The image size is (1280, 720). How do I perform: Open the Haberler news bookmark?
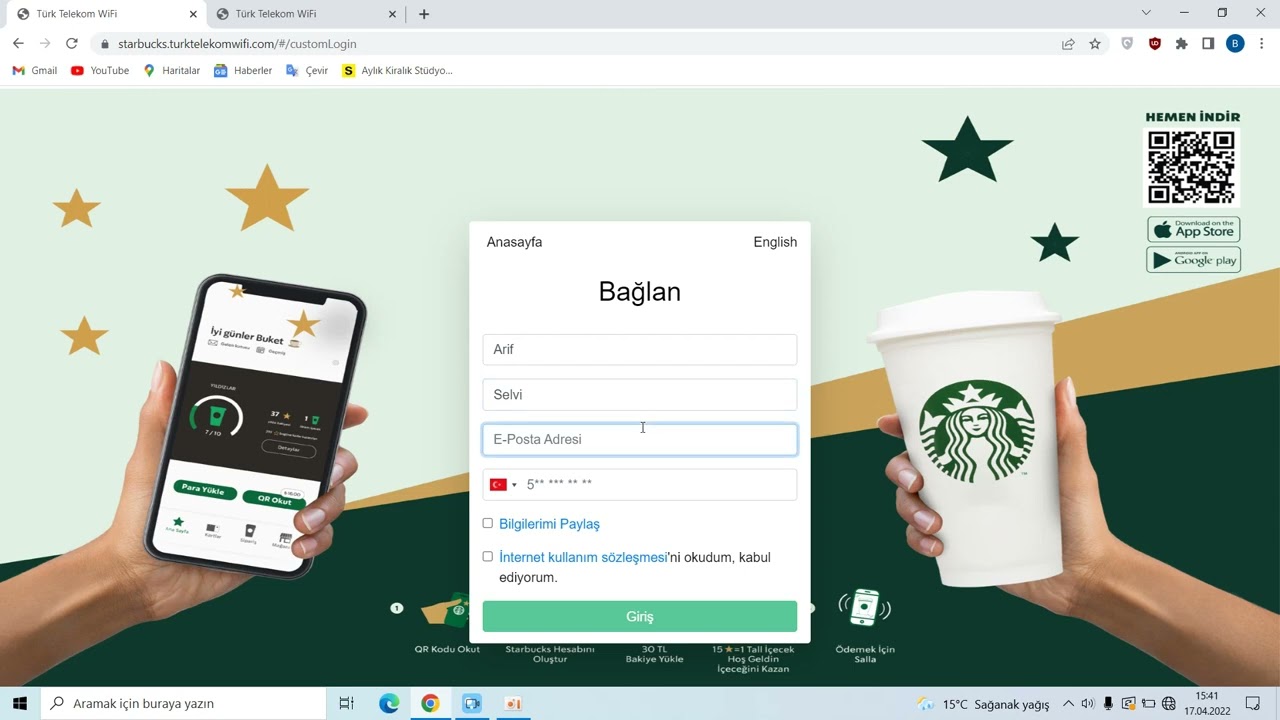click(x=243, y=71)
